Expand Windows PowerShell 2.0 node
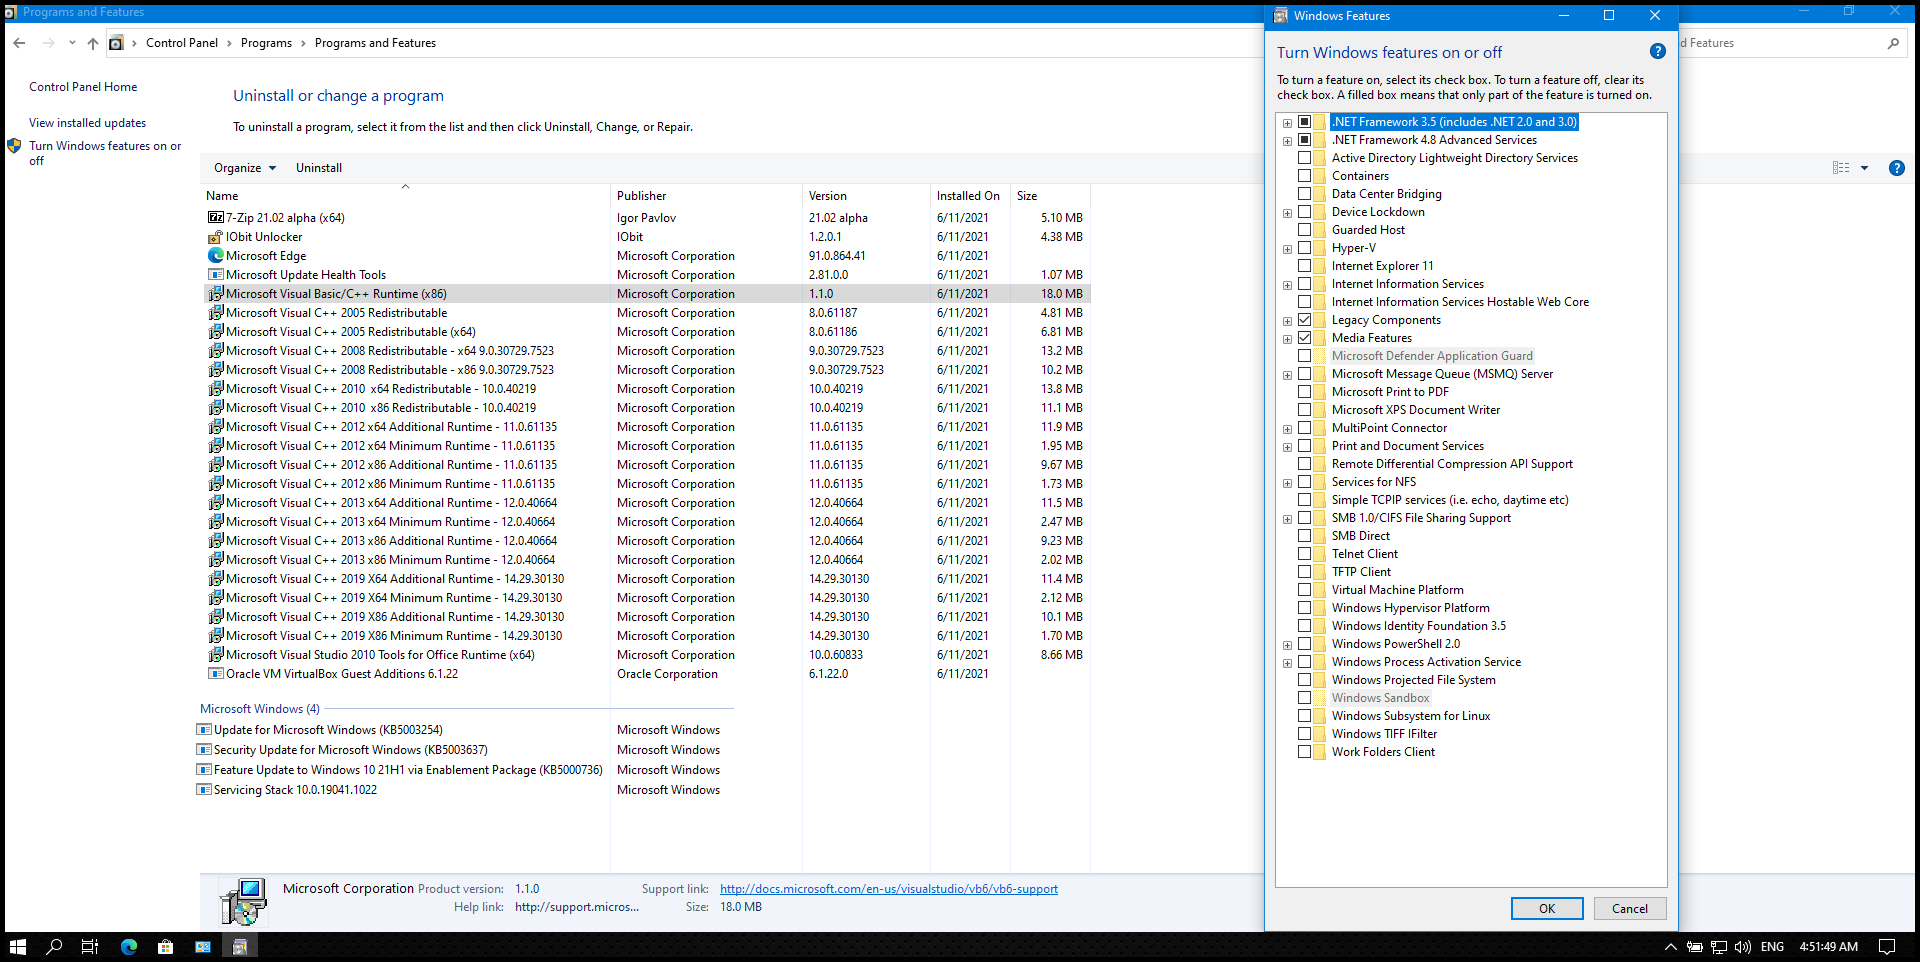1920x962 pixels. click(1288, 645)
